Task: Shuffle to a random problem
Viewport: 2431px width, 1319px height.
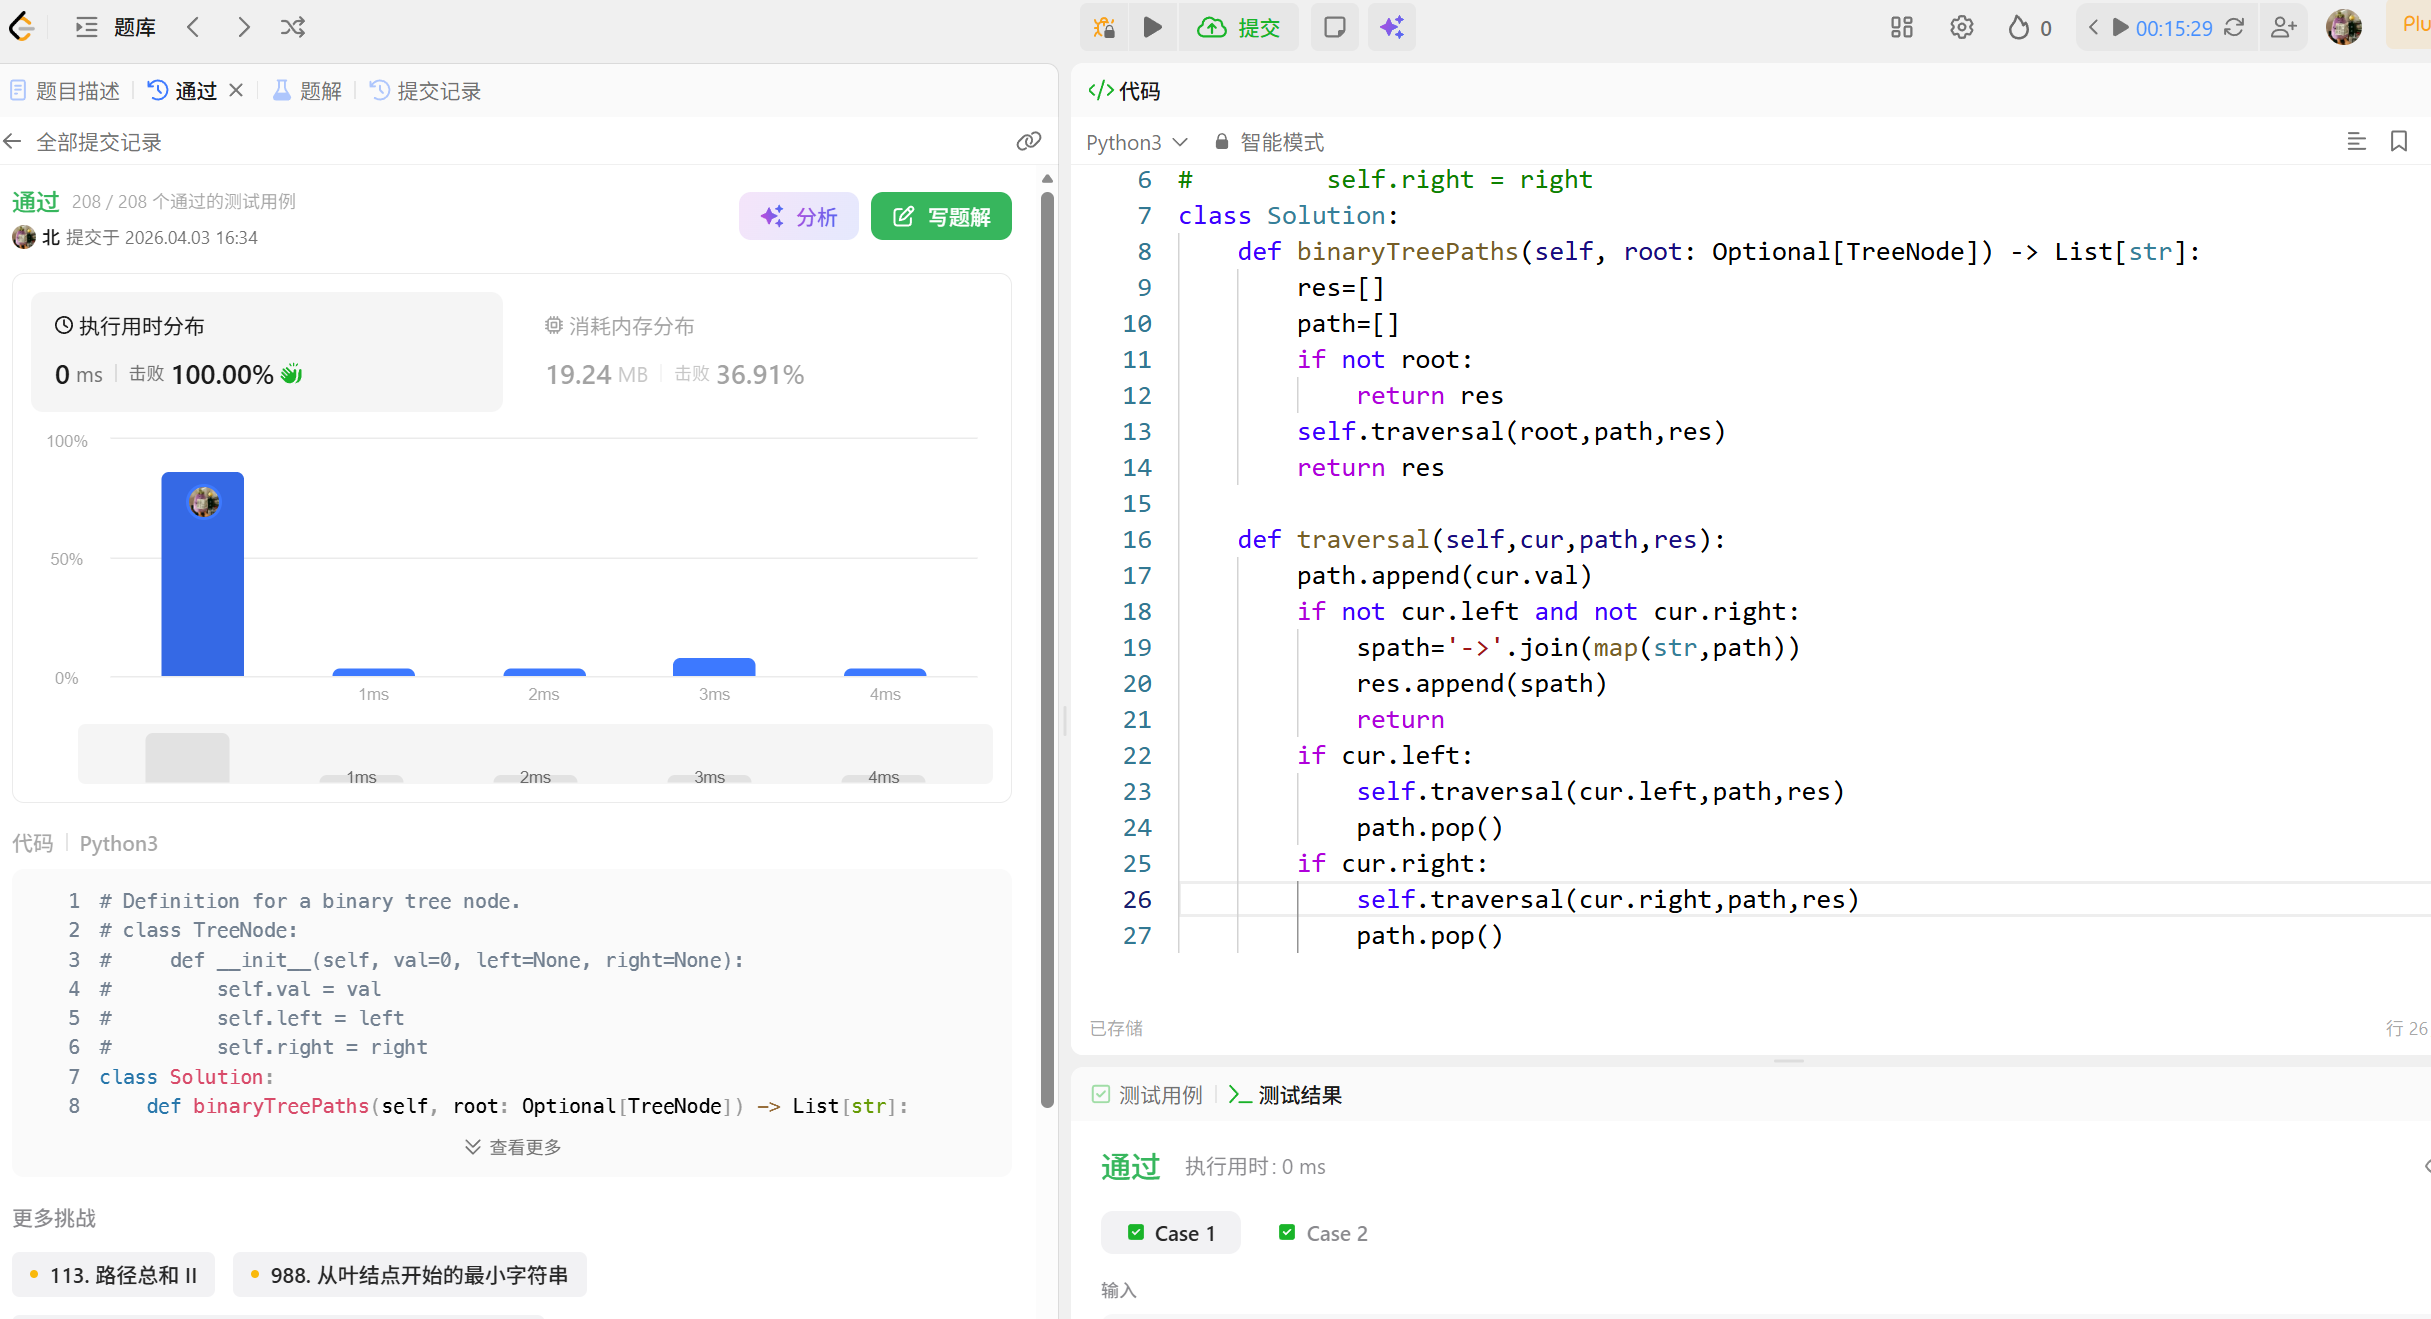Action: (293, 27)
